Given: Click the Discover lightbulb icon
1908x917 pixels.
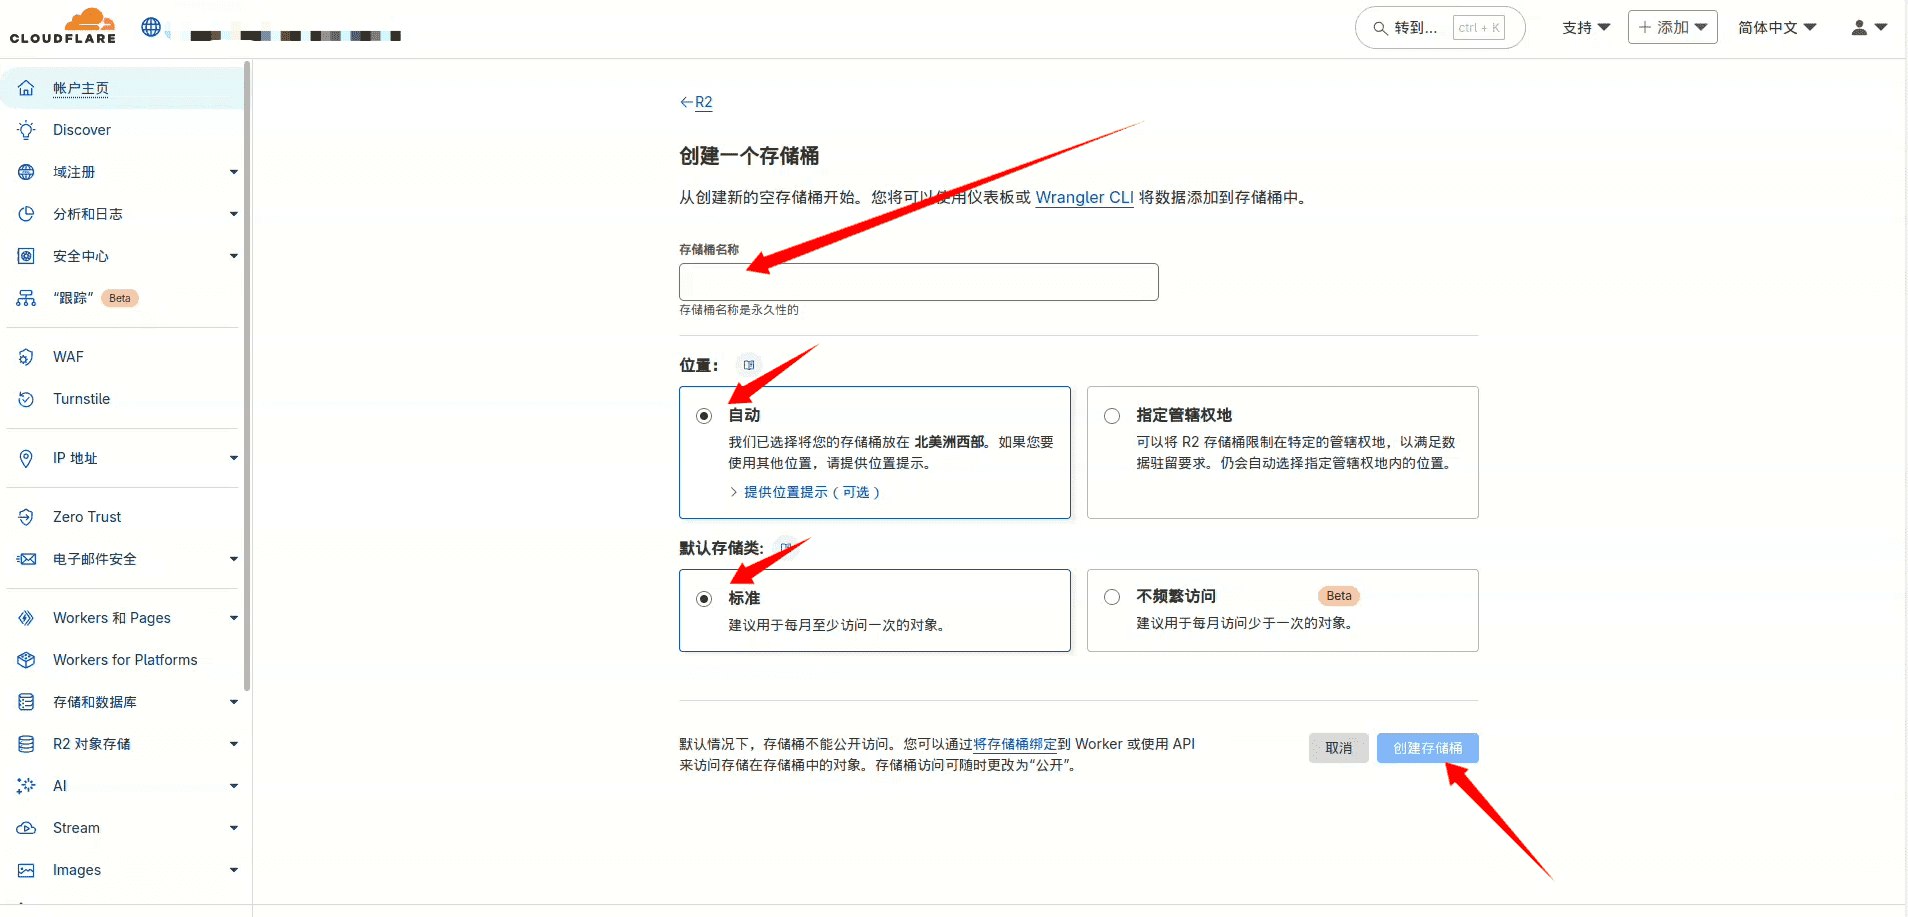Looking at the screenshot, I should click(x=27, y=130).
